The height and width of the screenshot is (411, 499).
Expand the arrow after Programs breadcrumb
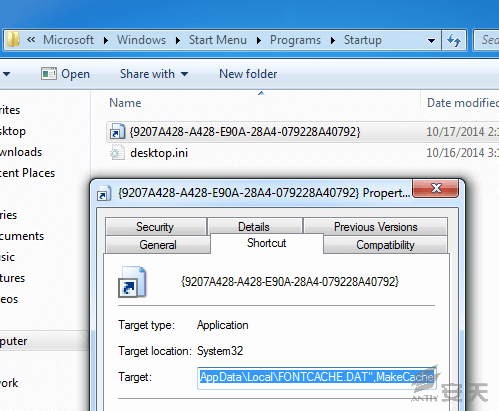(333, 41)
